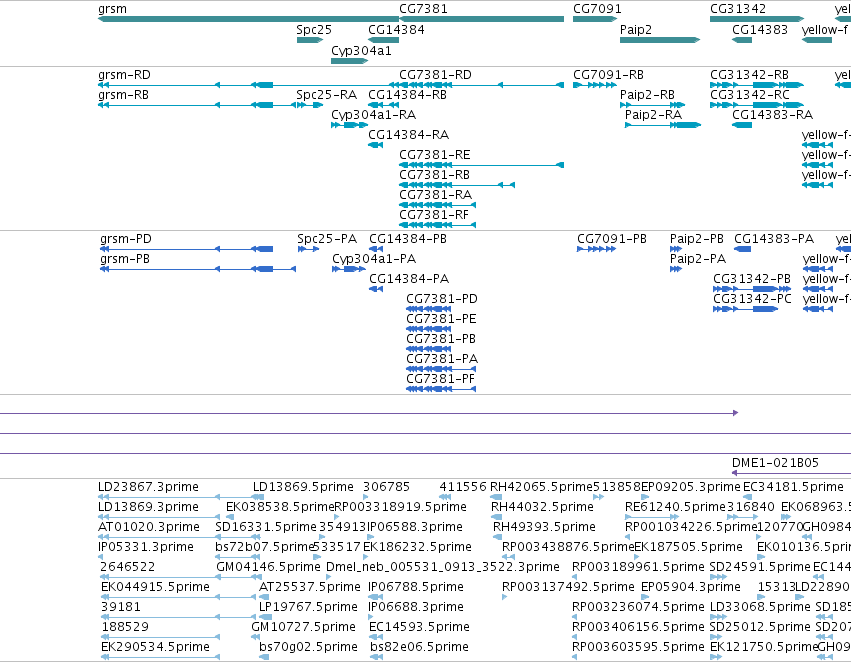Image resolution: width=851 pixels, height=662 pixels.
Task: Open the Cyp304a1-RA transcript label
Action: coord(373,115)
